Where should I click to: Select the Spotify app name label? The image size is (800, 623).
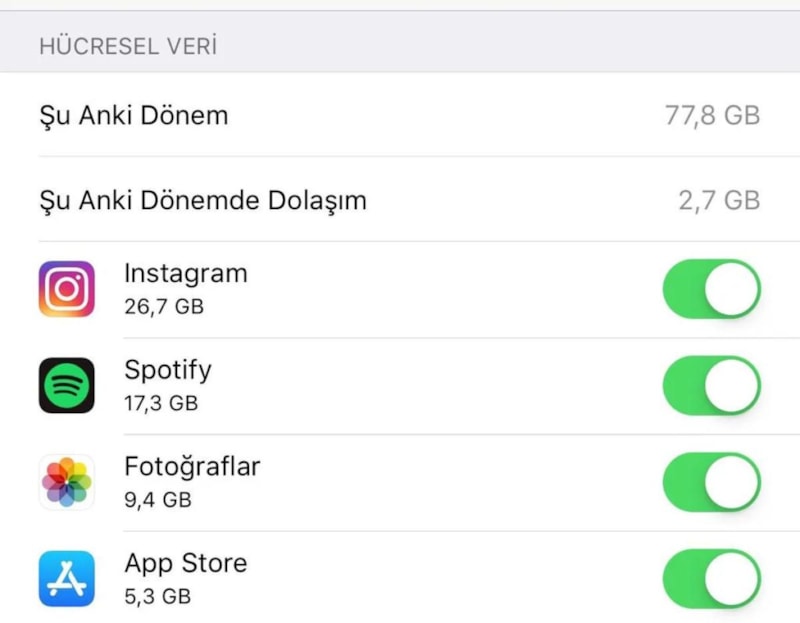tap(167, 370)
